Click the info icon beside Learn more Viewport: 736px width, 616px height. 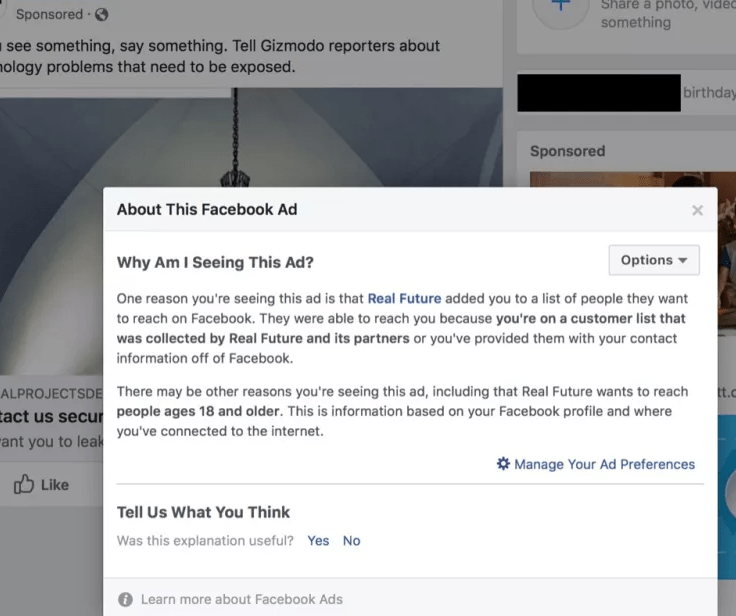(125, 600)
